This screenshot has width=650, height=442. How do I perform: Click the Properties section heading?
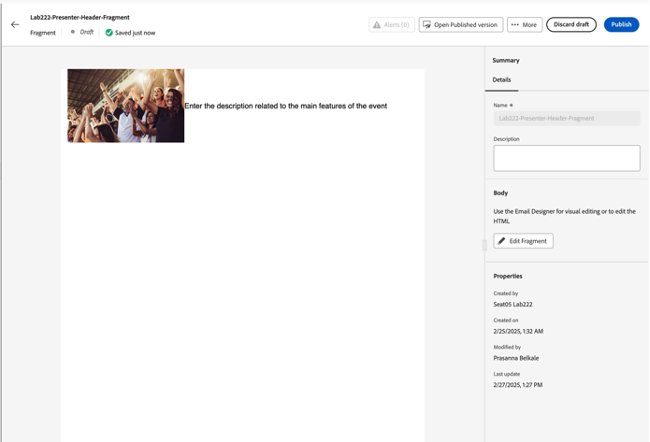[508, 276]
